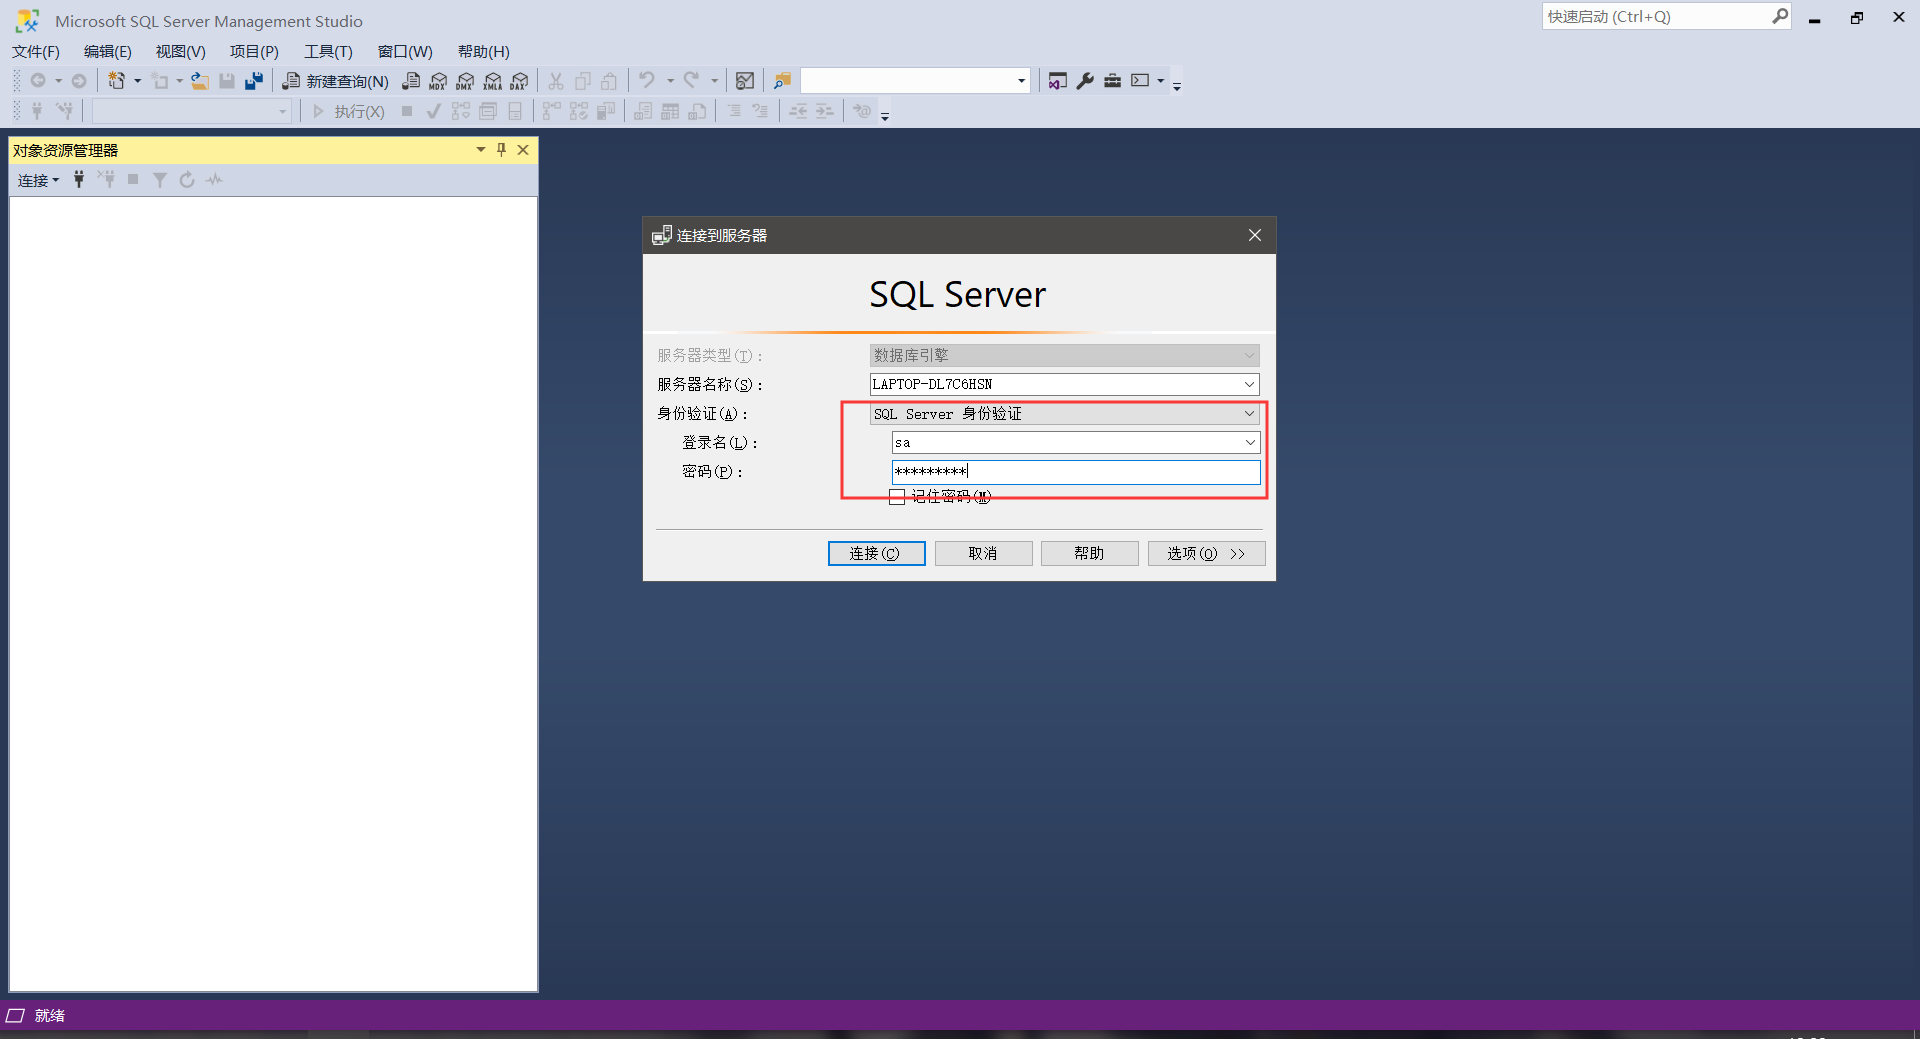The width and height of the screenshot is (1920, 1039).
Task: Refresh the Object Explorer tree
Action: (x=187, y=179)
